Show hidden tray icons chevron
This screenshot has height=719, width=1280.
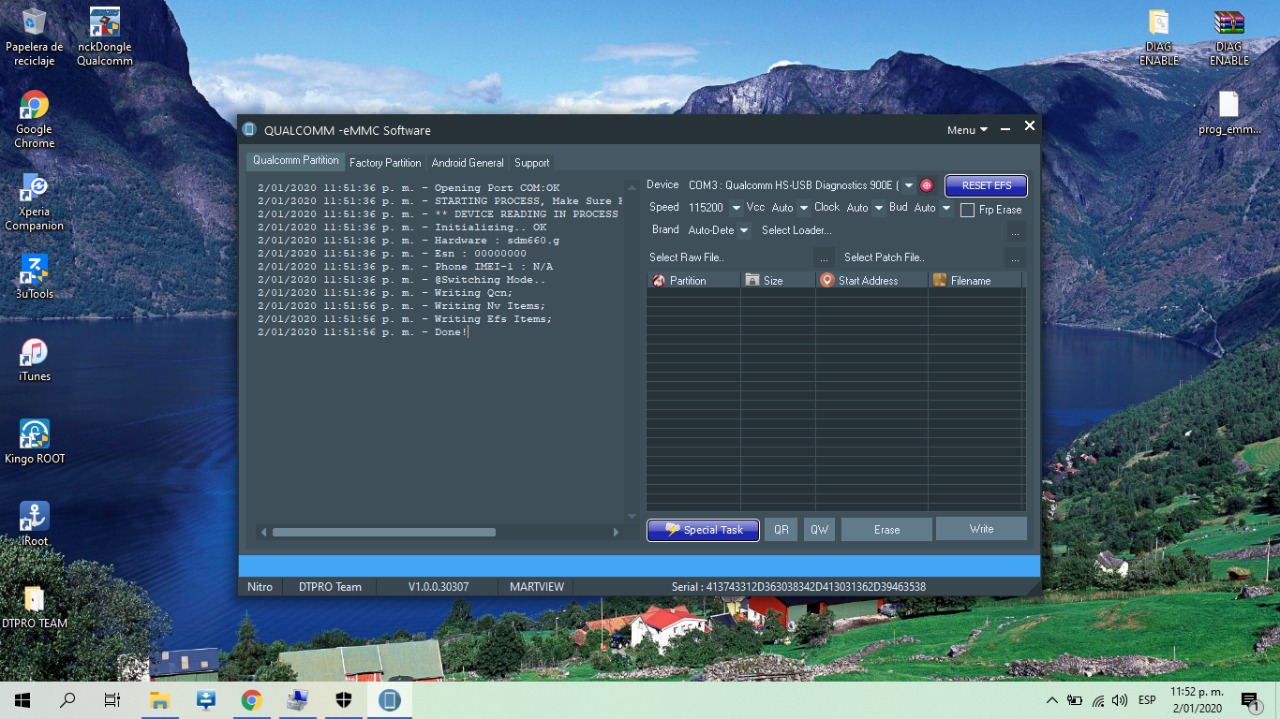pos(1052,700)
